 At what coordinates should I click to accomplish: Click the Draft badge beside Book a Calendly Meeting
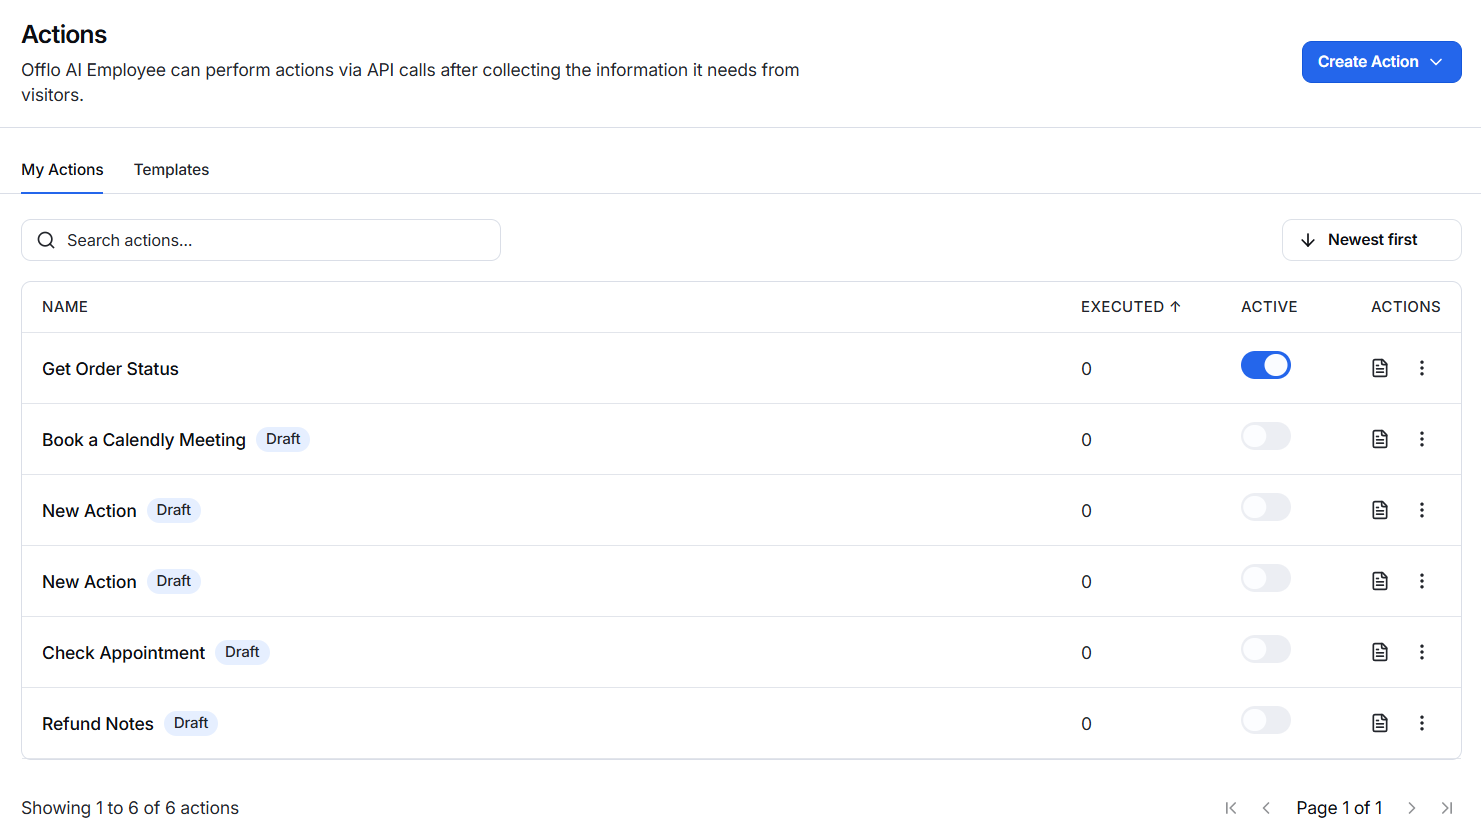(x=283, y=439)
